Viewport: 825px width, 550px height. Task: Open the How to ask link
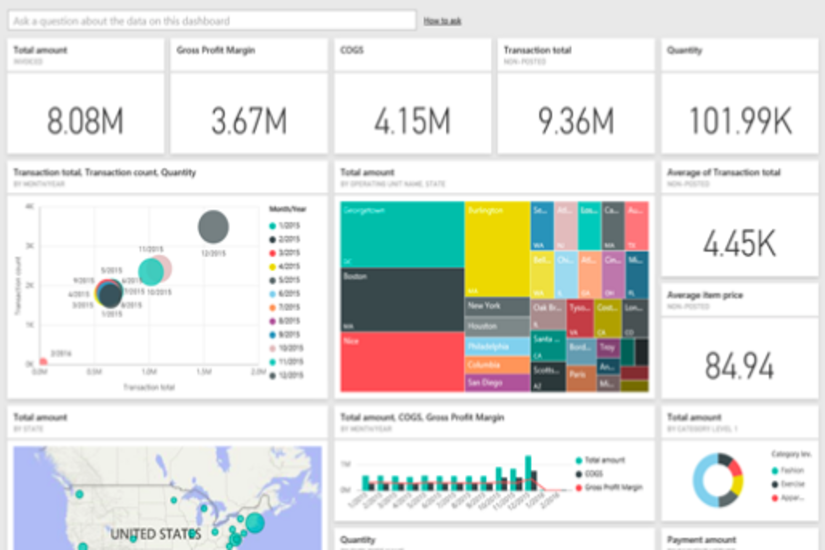pos(442,21)
